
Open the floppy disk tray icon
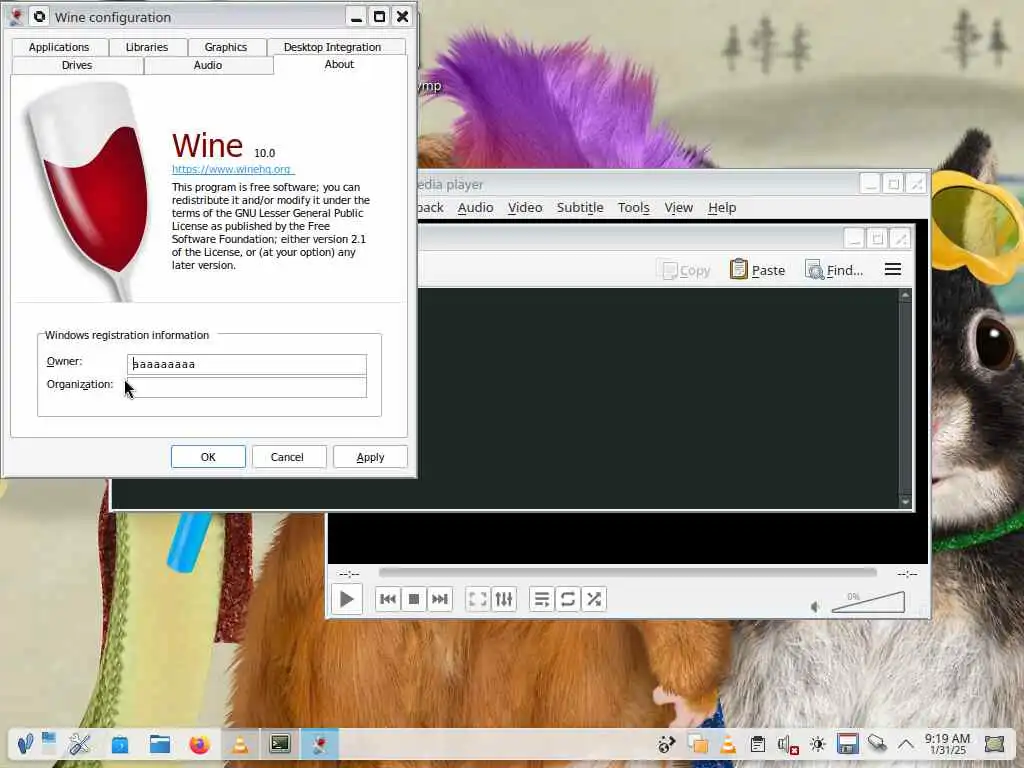click(848, 744)
